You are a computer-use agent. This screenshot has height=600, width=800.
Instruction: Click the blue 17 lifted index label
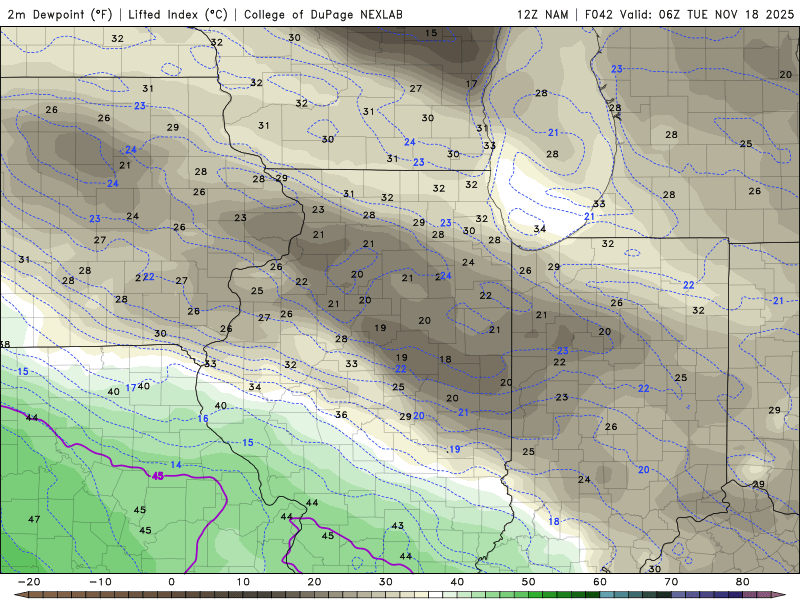131,388
